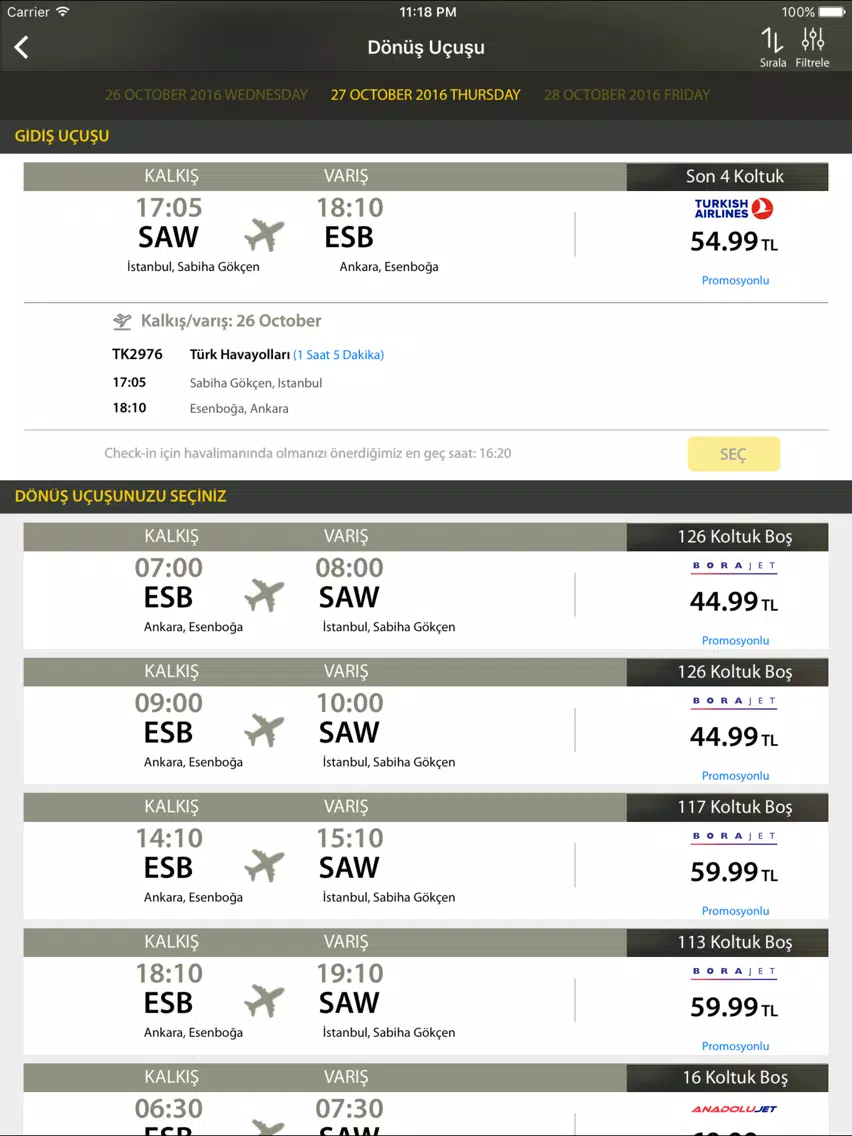
Task: Tap the back arrow icon
Action: (x=22, y=48)
